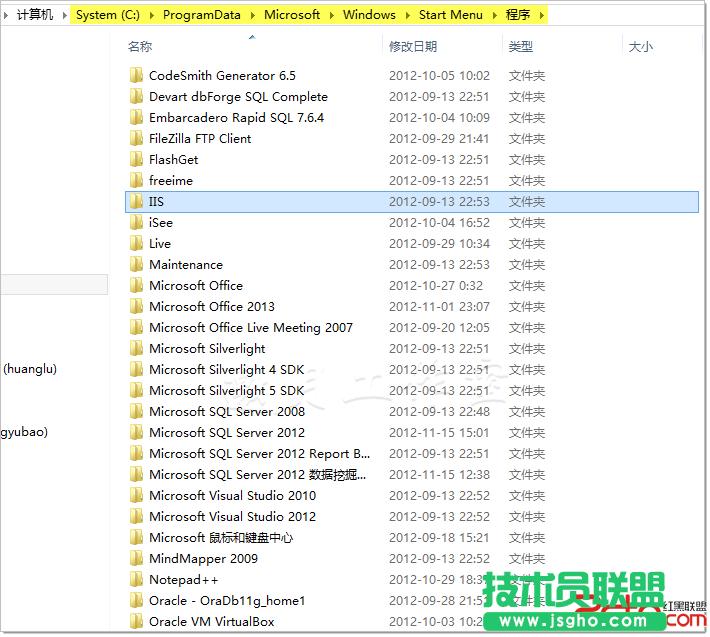
Task: Click the Devart dbForge SQL Complete folder icon
Action: click(136, 96)
